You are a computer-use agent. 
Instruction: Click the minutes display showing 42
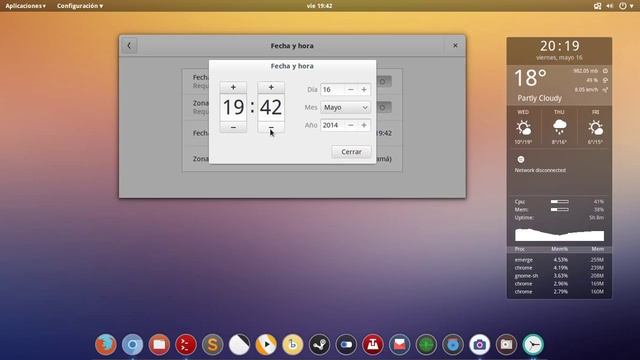(271, 107)
